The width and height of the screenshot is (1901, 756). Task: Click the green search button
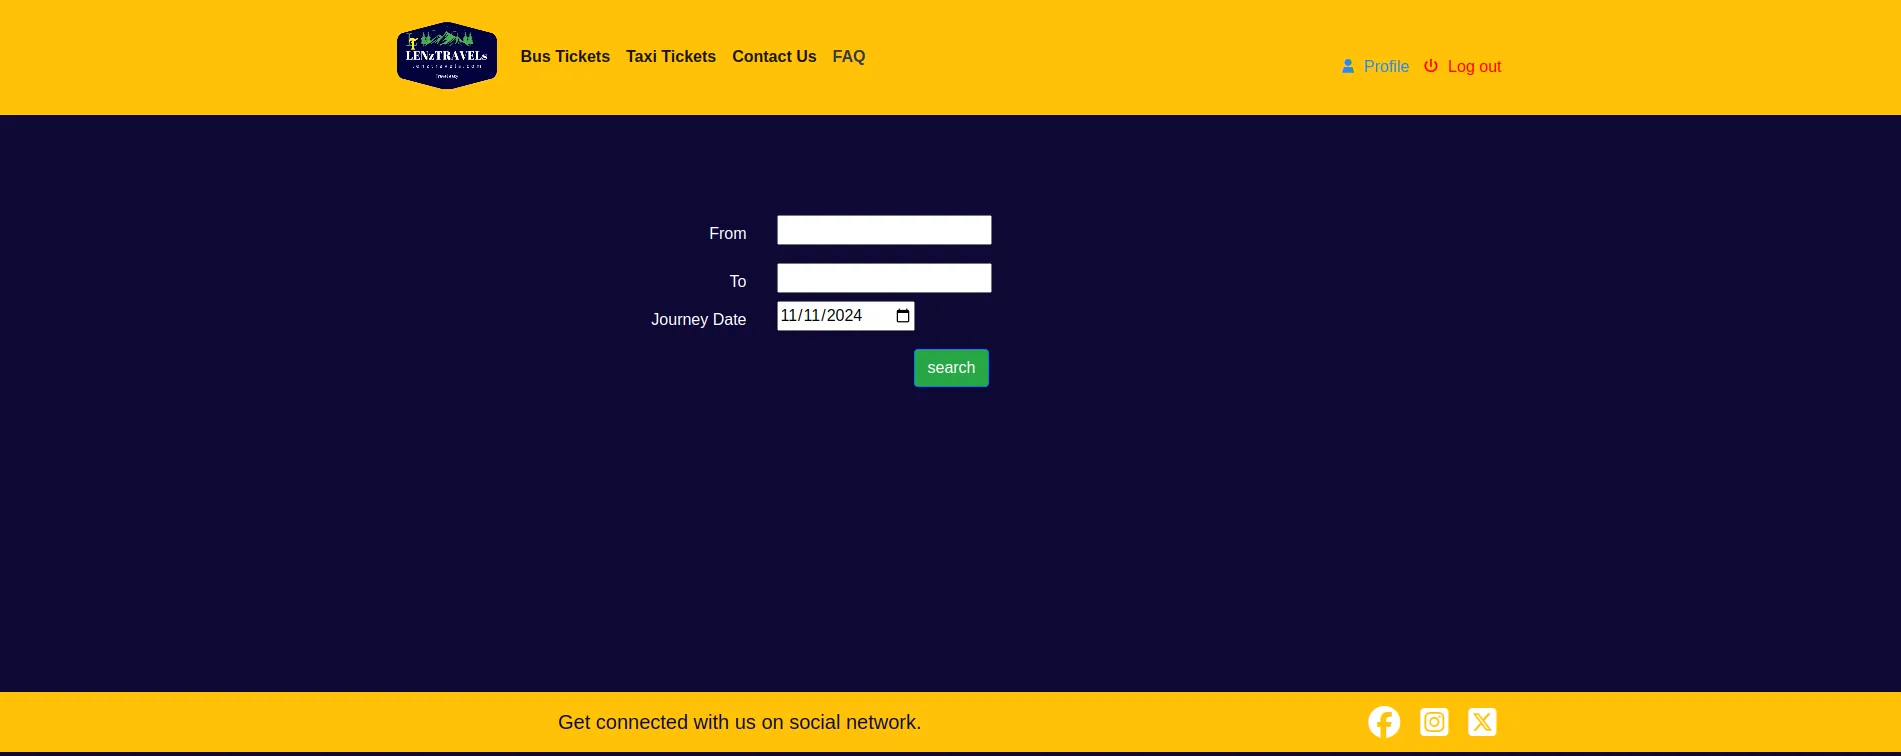[x=951, y=368]
